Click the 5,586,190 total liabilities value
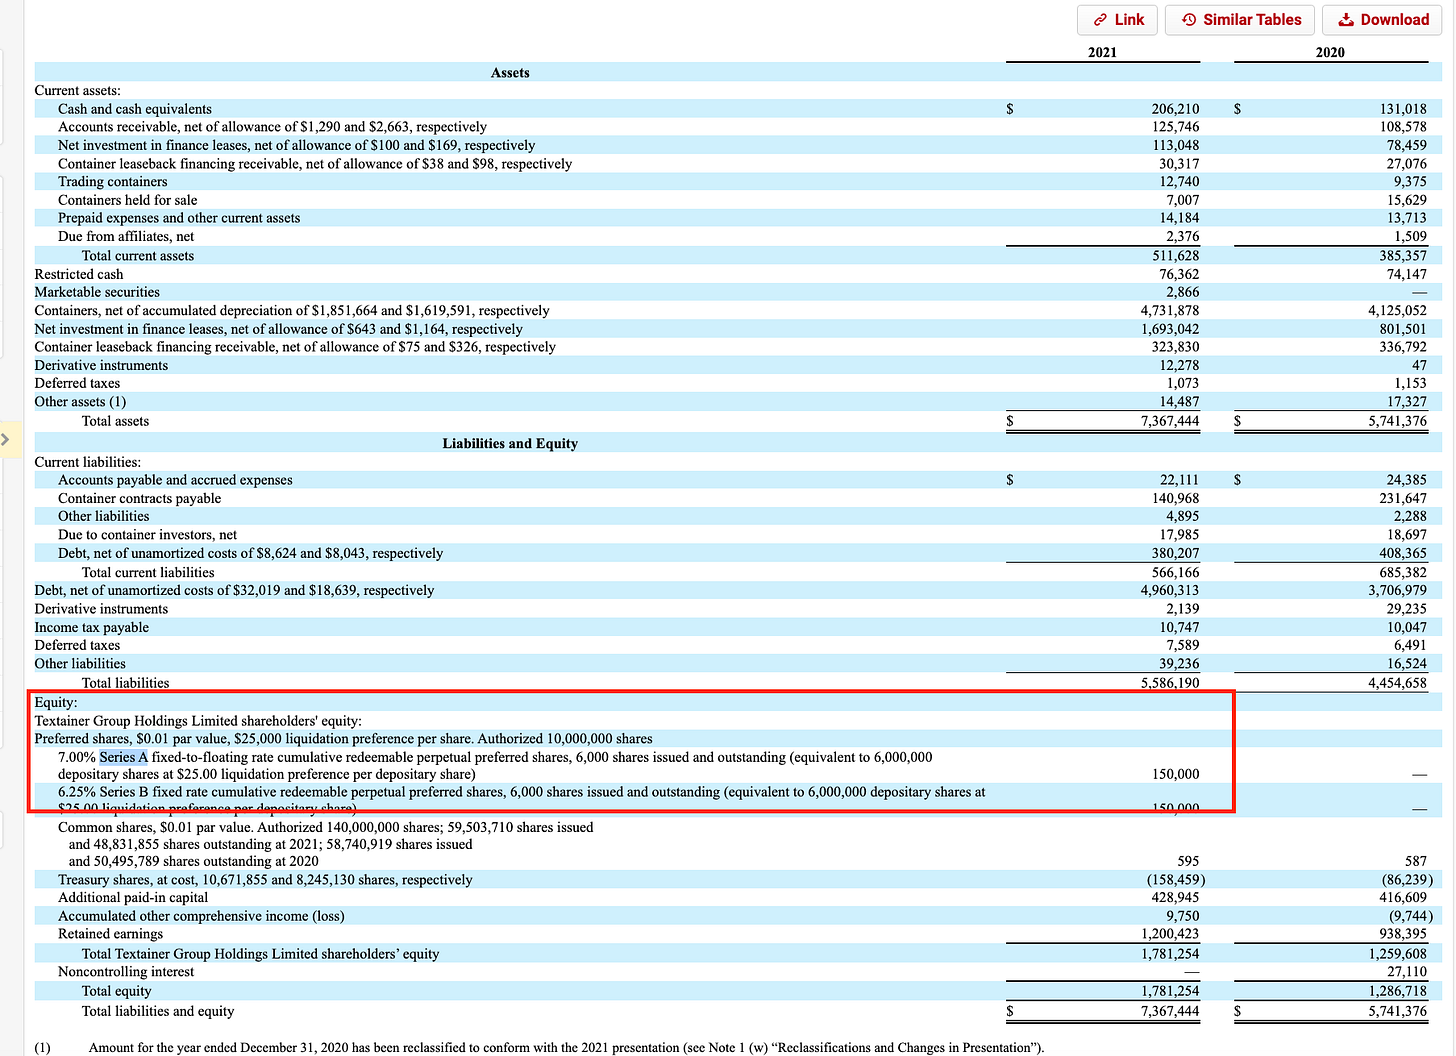Viewport: 1456px width, 1056px height. 1170,683
